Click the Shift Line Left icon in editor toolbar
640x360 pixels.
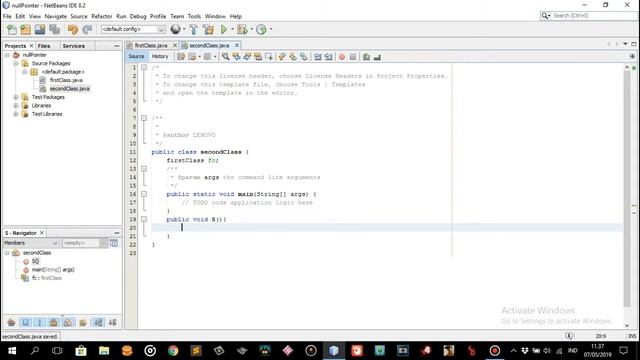318,57
